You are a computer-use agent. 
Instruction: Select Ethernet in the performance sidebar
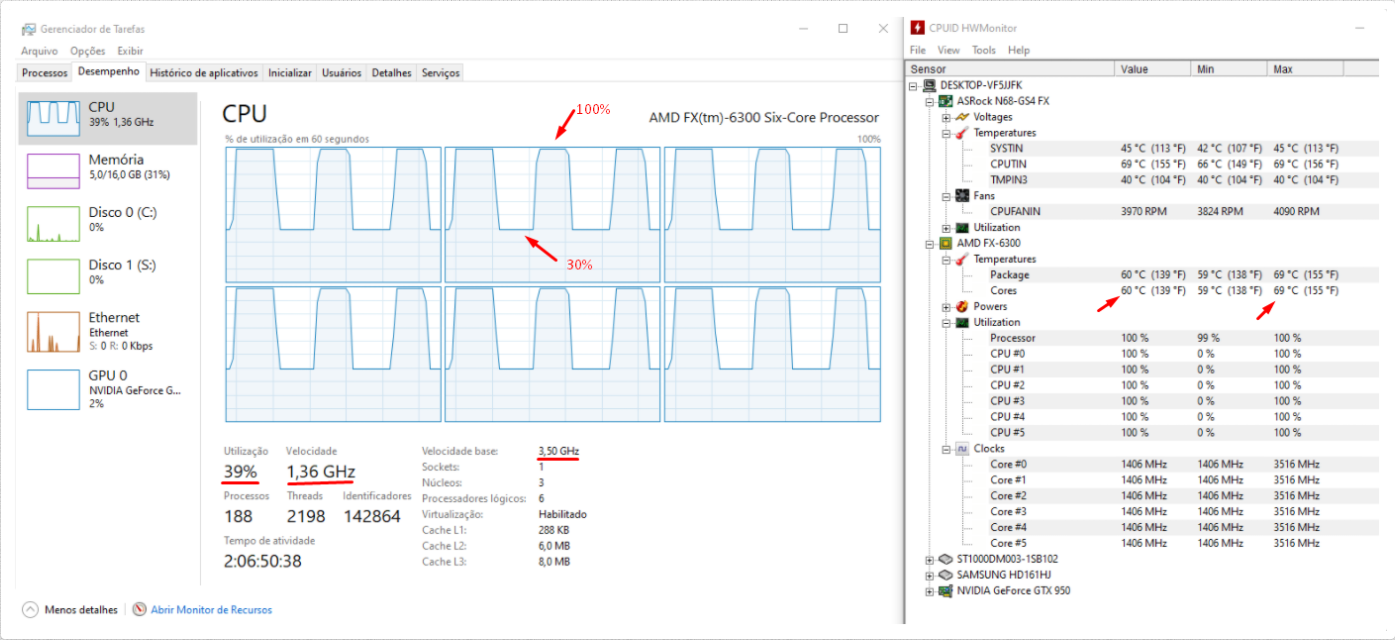pyautogui.click(x=108, y=331)
